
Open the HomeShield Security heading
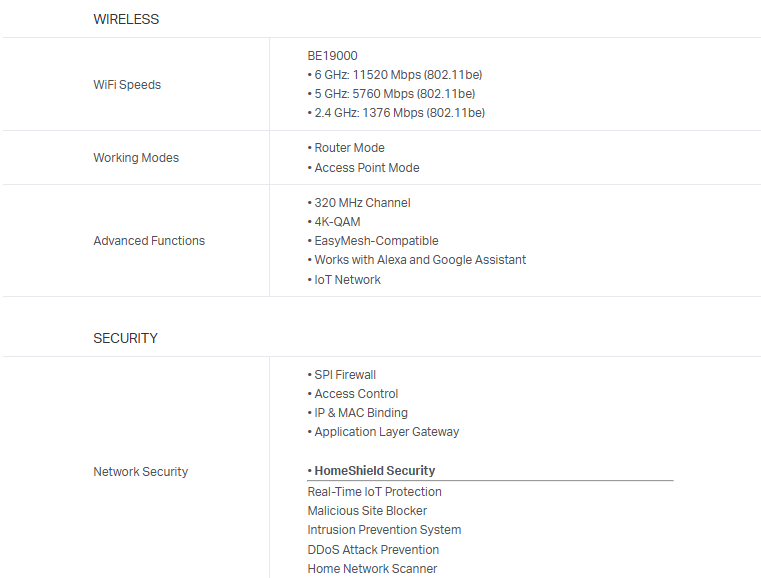[x=374, y=471]
